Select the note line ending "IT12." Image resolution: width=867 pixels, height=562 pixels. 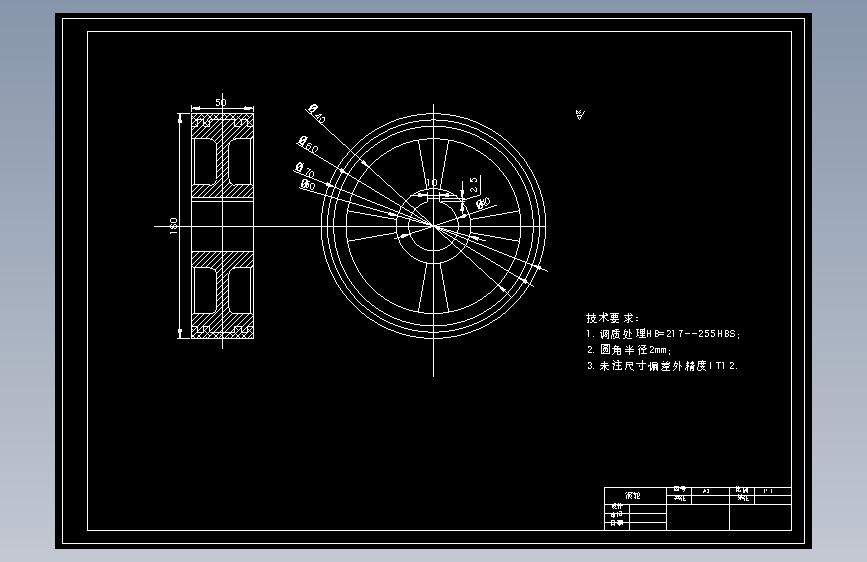(662, 366)
